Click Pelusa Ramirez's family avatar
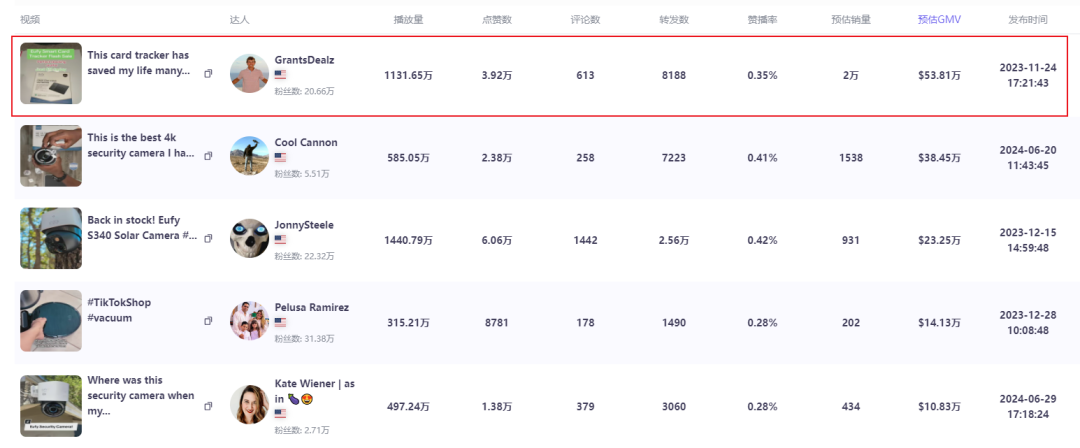The width and height of the screenshot is (1080, 448). pyautogui.click(x=249, y=321)
